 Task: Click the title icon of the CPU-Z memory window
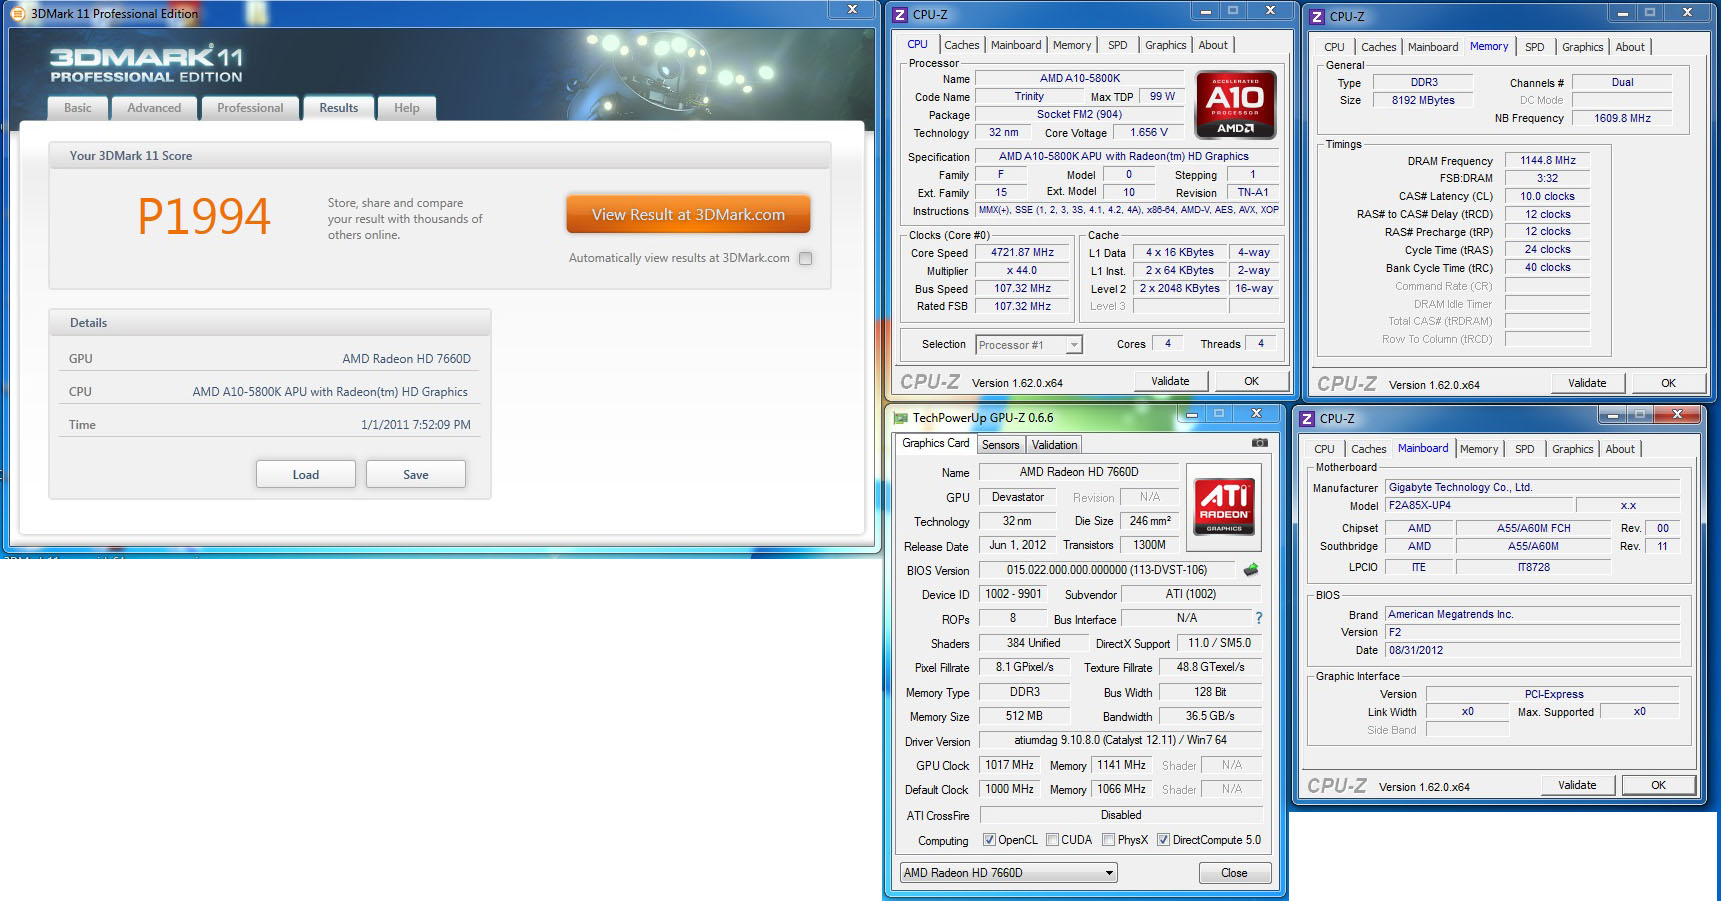pos(1317,16)
